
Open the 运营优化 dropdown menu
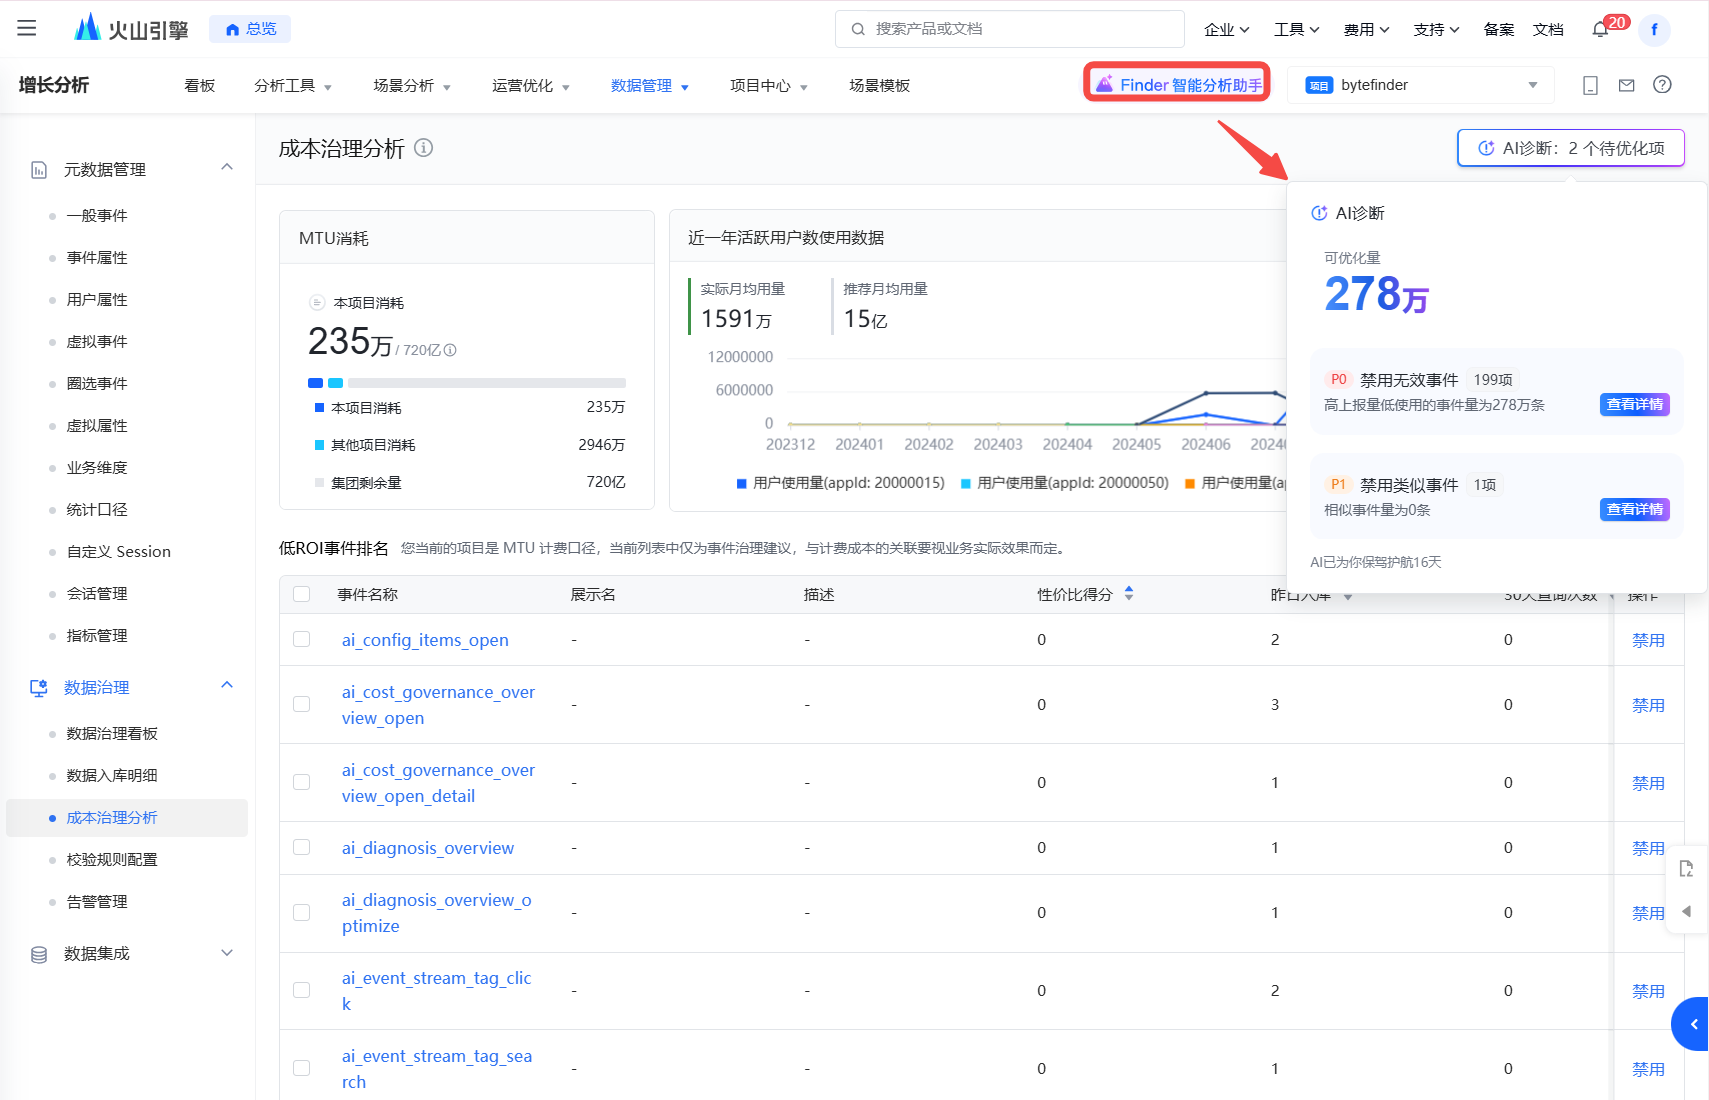(531, 86)
